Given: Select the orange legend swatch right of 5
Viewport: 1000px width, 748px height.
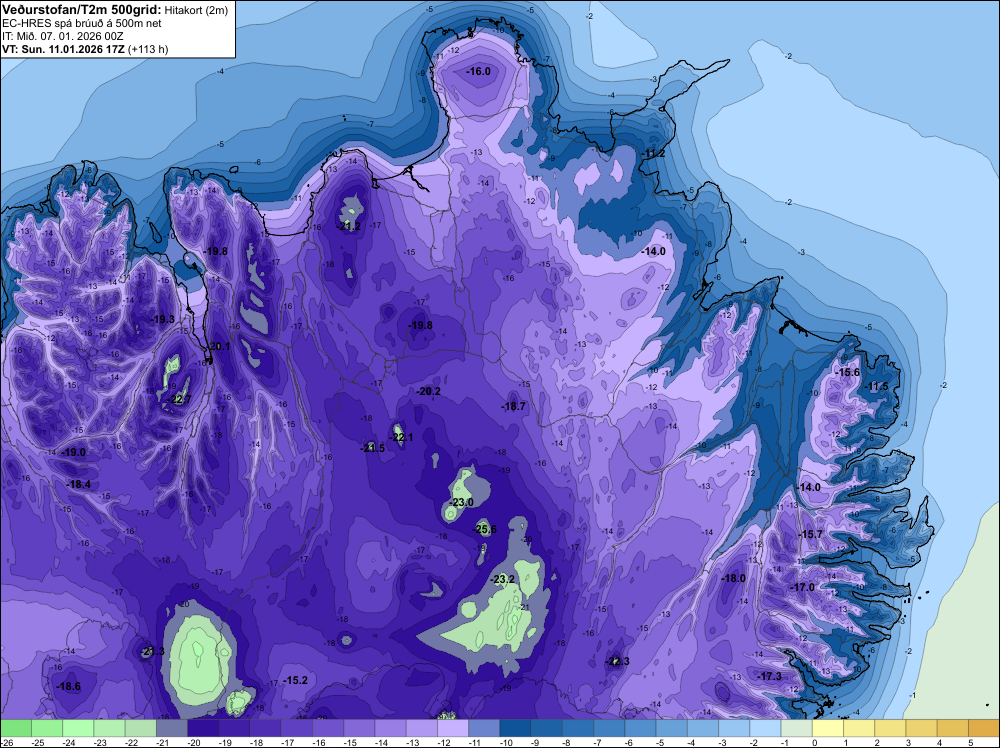Looking at the screenshot, I should point(984,728).
